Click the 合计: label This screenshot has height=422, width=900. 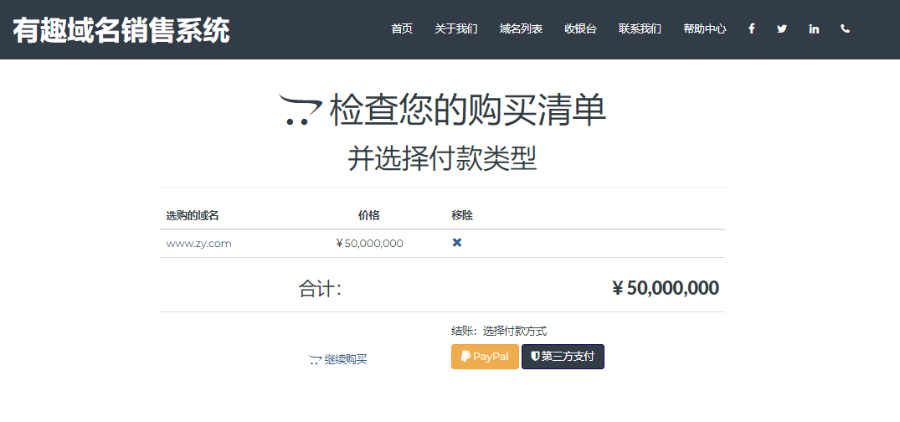point(320,288)
